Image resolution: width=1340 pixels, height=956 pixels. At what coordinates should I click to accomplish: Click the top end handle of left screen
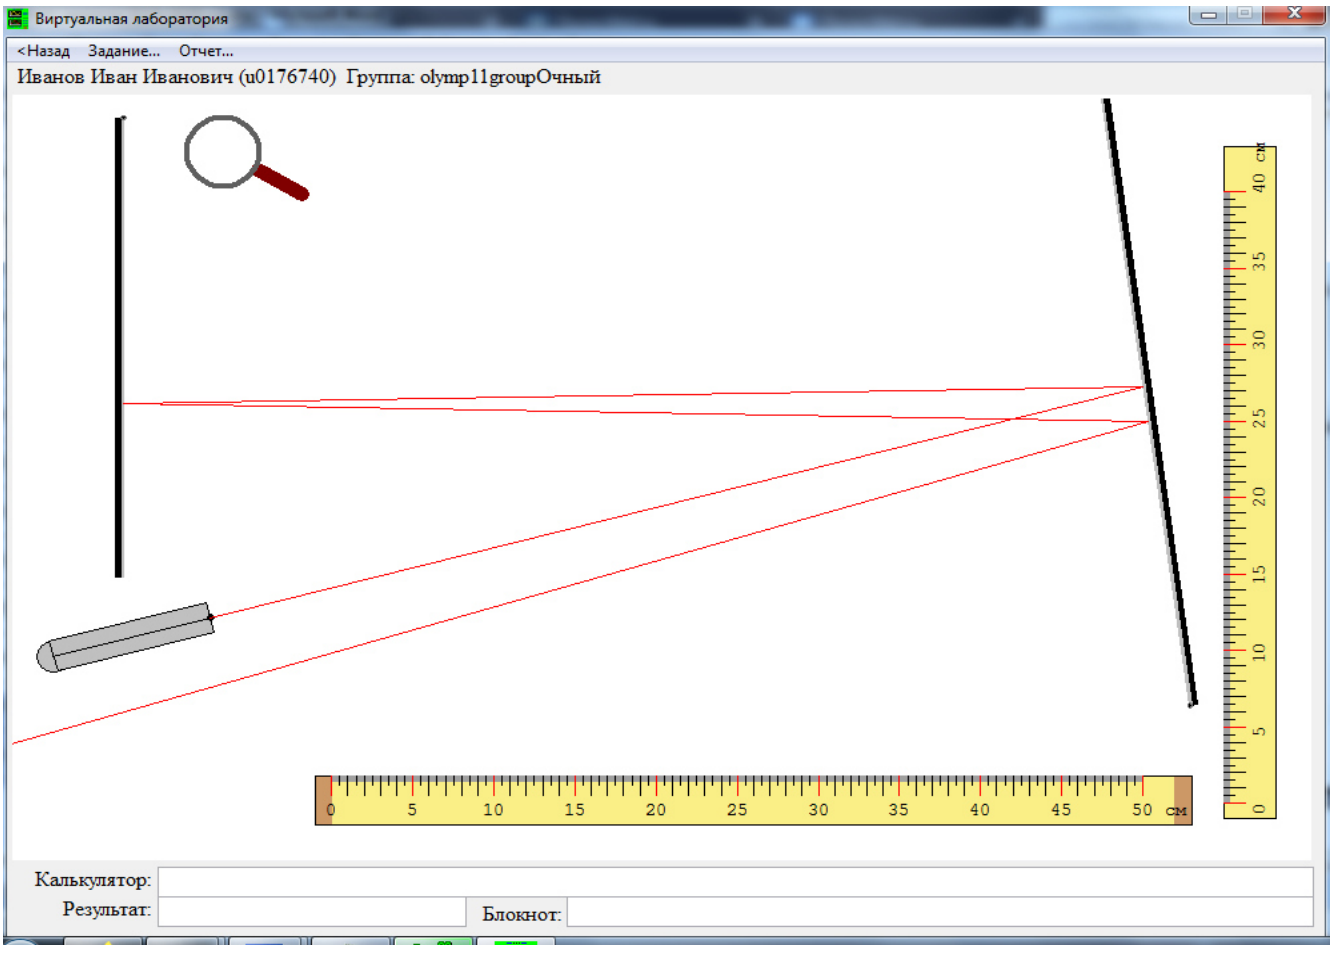(123, 118)
